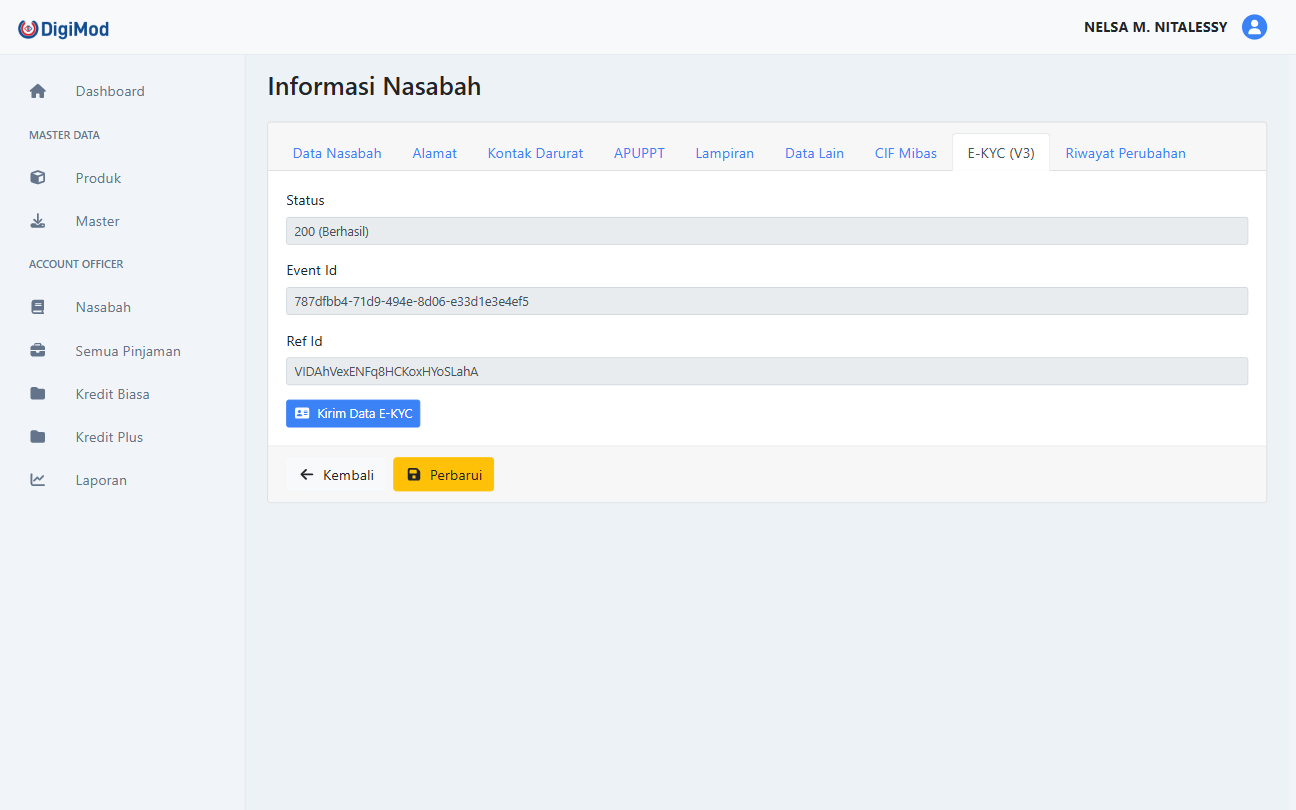Screen dimensions: 1296x810
Task: Click the Semua Pinjaman briefcase icon
Action: coord(38,351)
